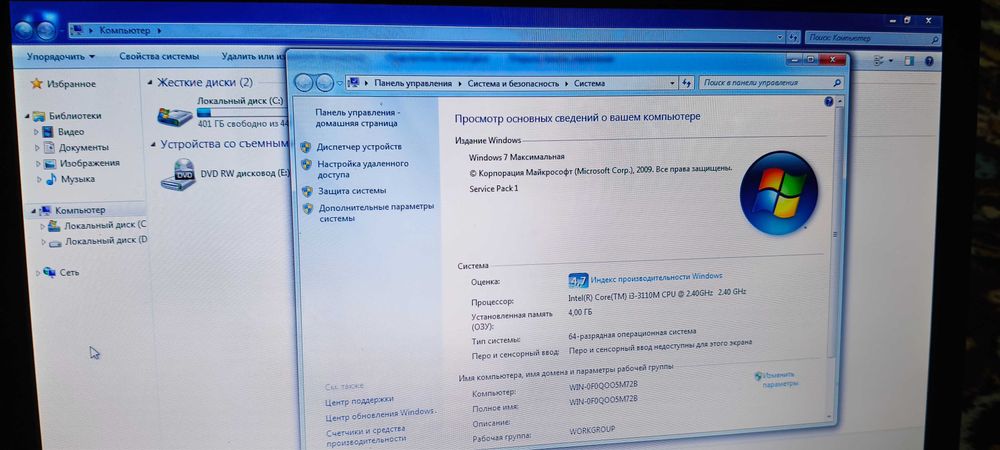Click Система breadcrumb segment
Viewport: 1000px width, 450px height.
pos(589,83)
